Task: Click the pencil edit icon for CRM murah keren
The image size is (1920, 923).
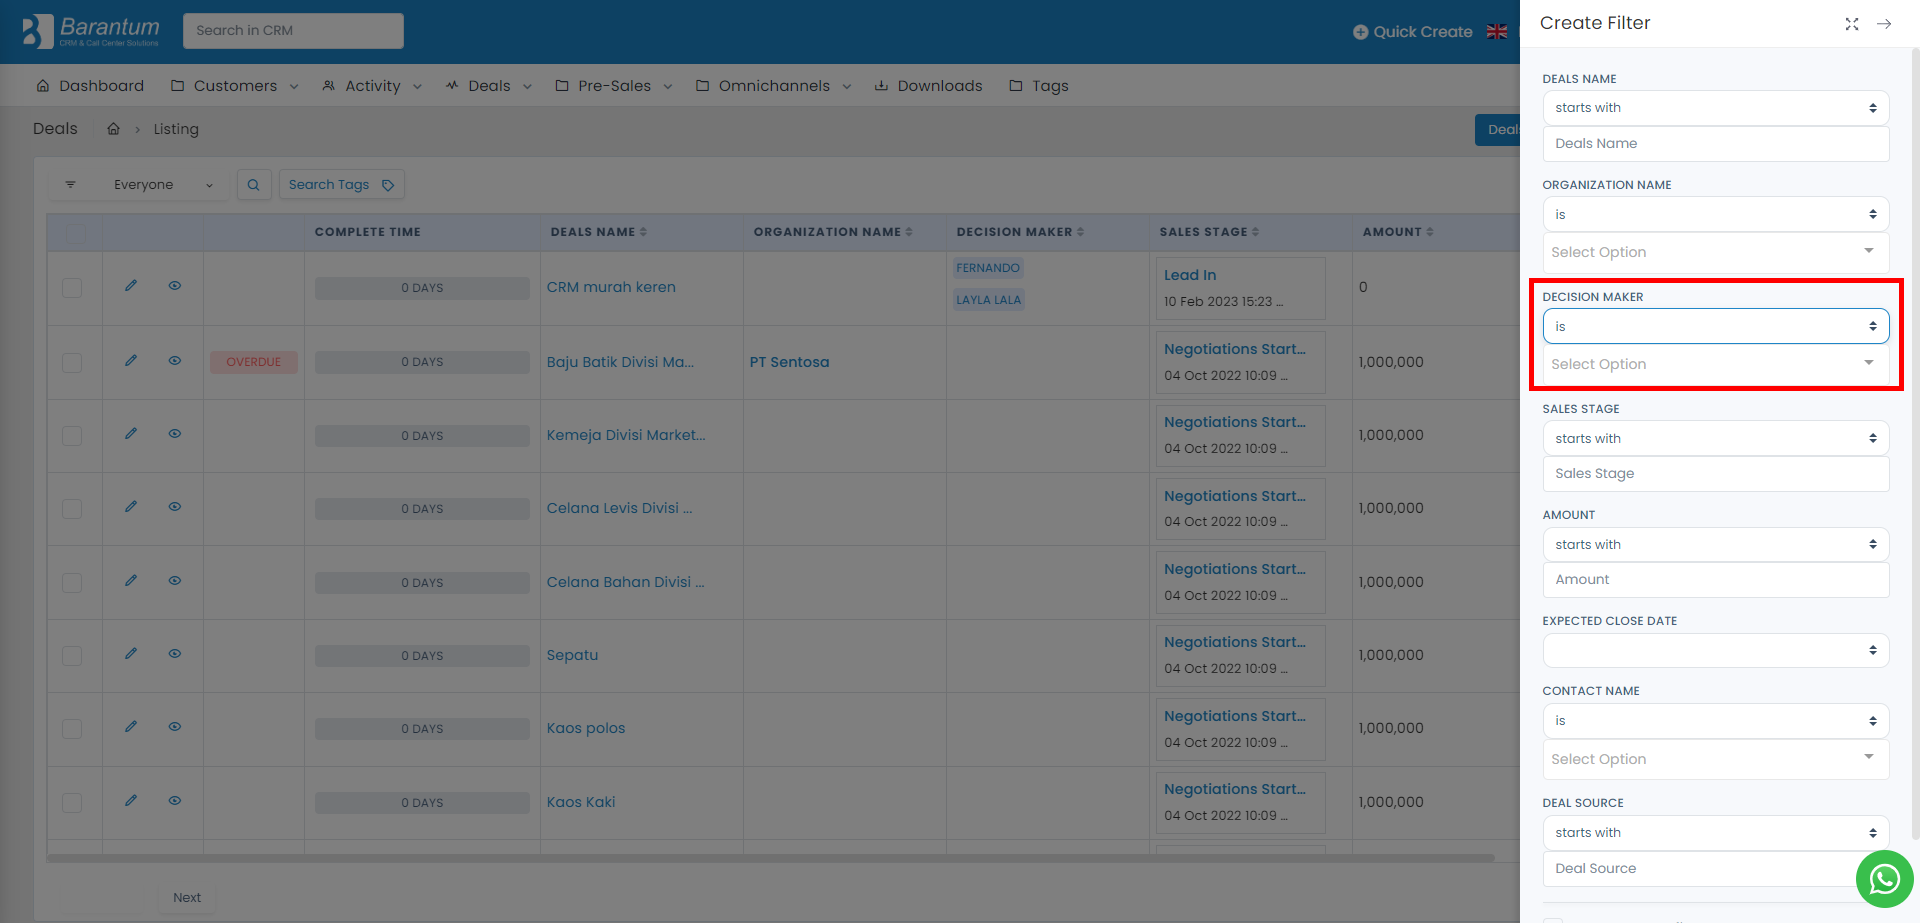Action: (131, 286)
